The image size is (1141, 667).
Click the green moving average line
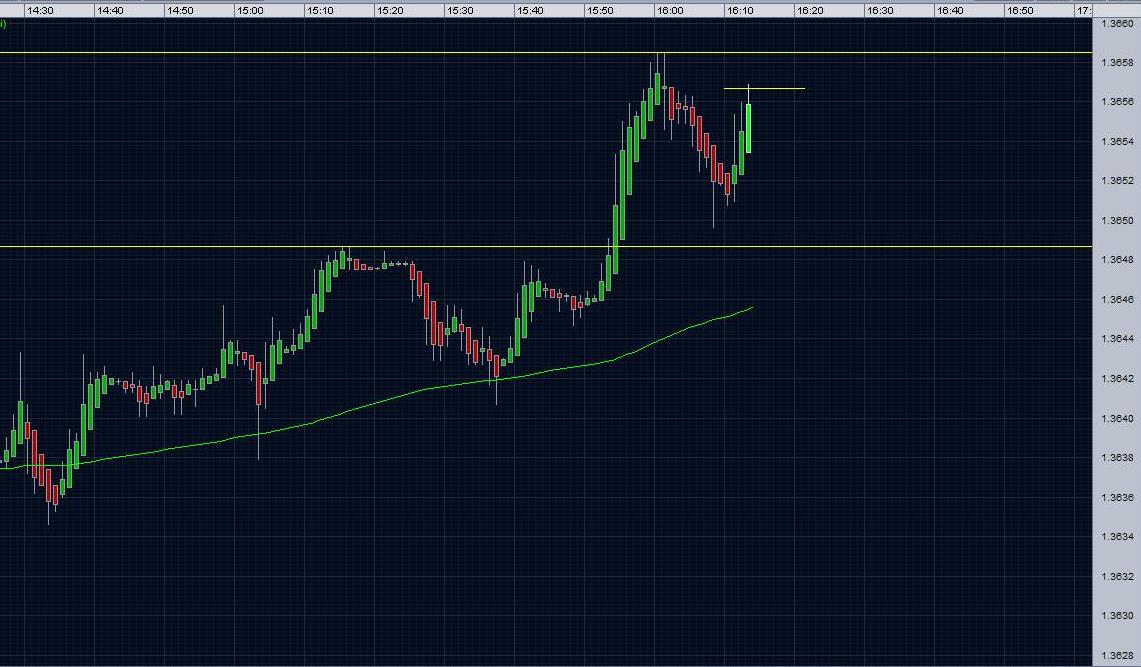pyautogui.click(x=376, y=404)
